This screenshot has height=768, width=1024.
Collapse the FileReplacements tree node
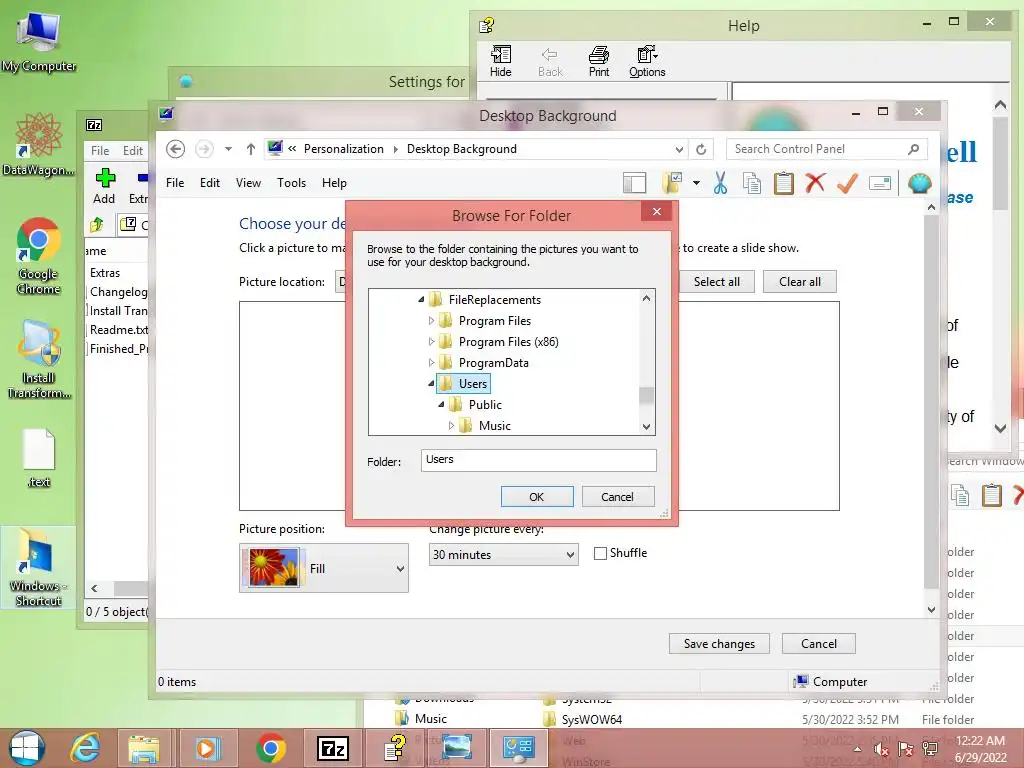[x=421, y=300]
